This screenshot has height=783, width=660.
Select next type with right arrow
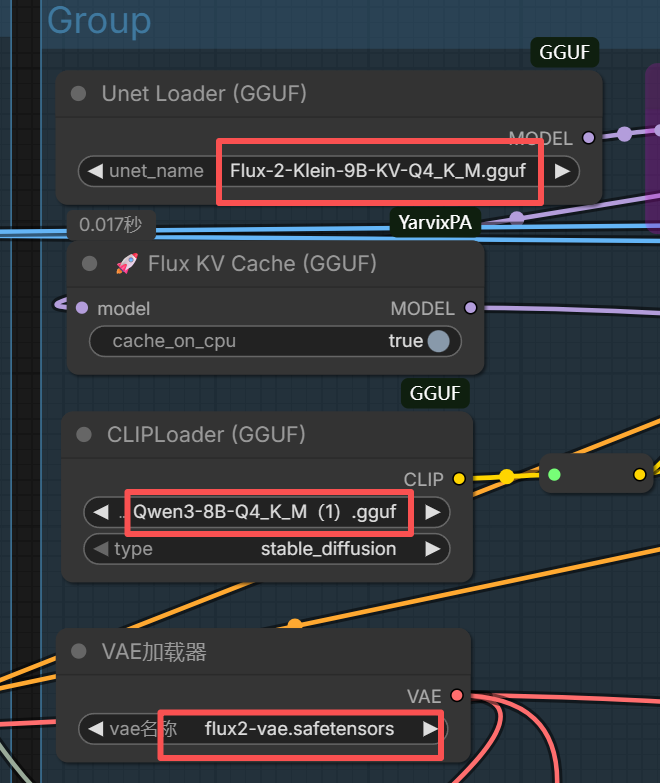pos(432,549)
